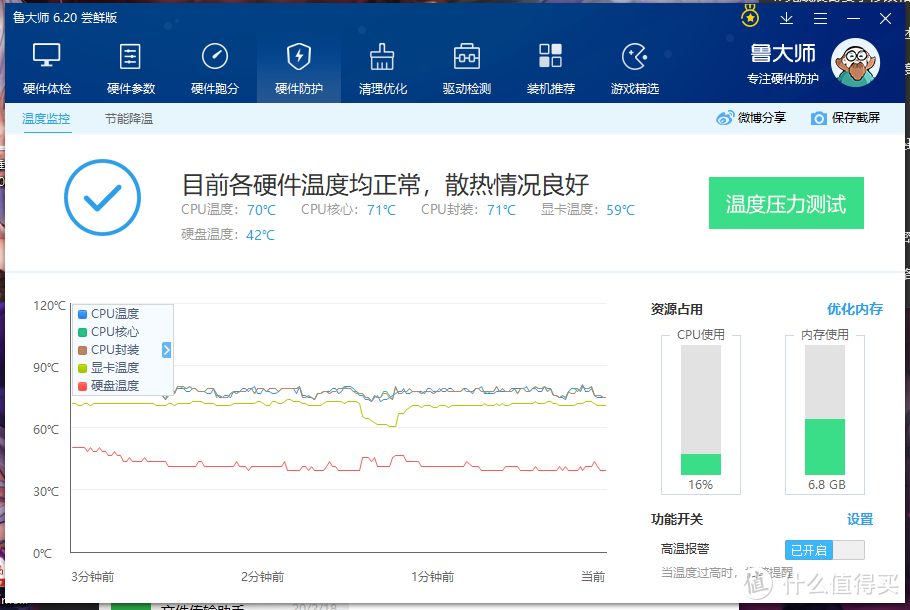Screen dimensions: 910x610
Task: Minimize the 鲁大师 window
Action: coord(853,19)
